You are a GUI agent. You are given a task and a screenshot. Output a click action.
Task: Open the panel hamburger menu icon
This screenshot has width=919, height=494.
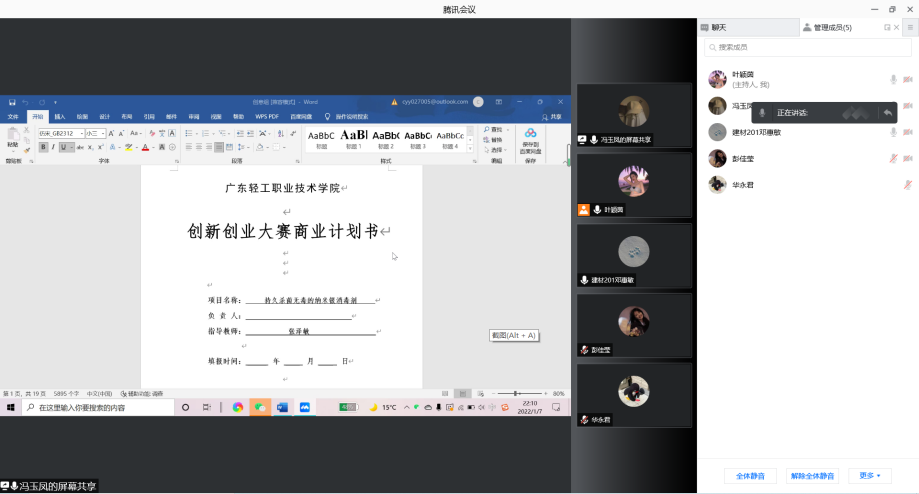[x=910, y=28]
